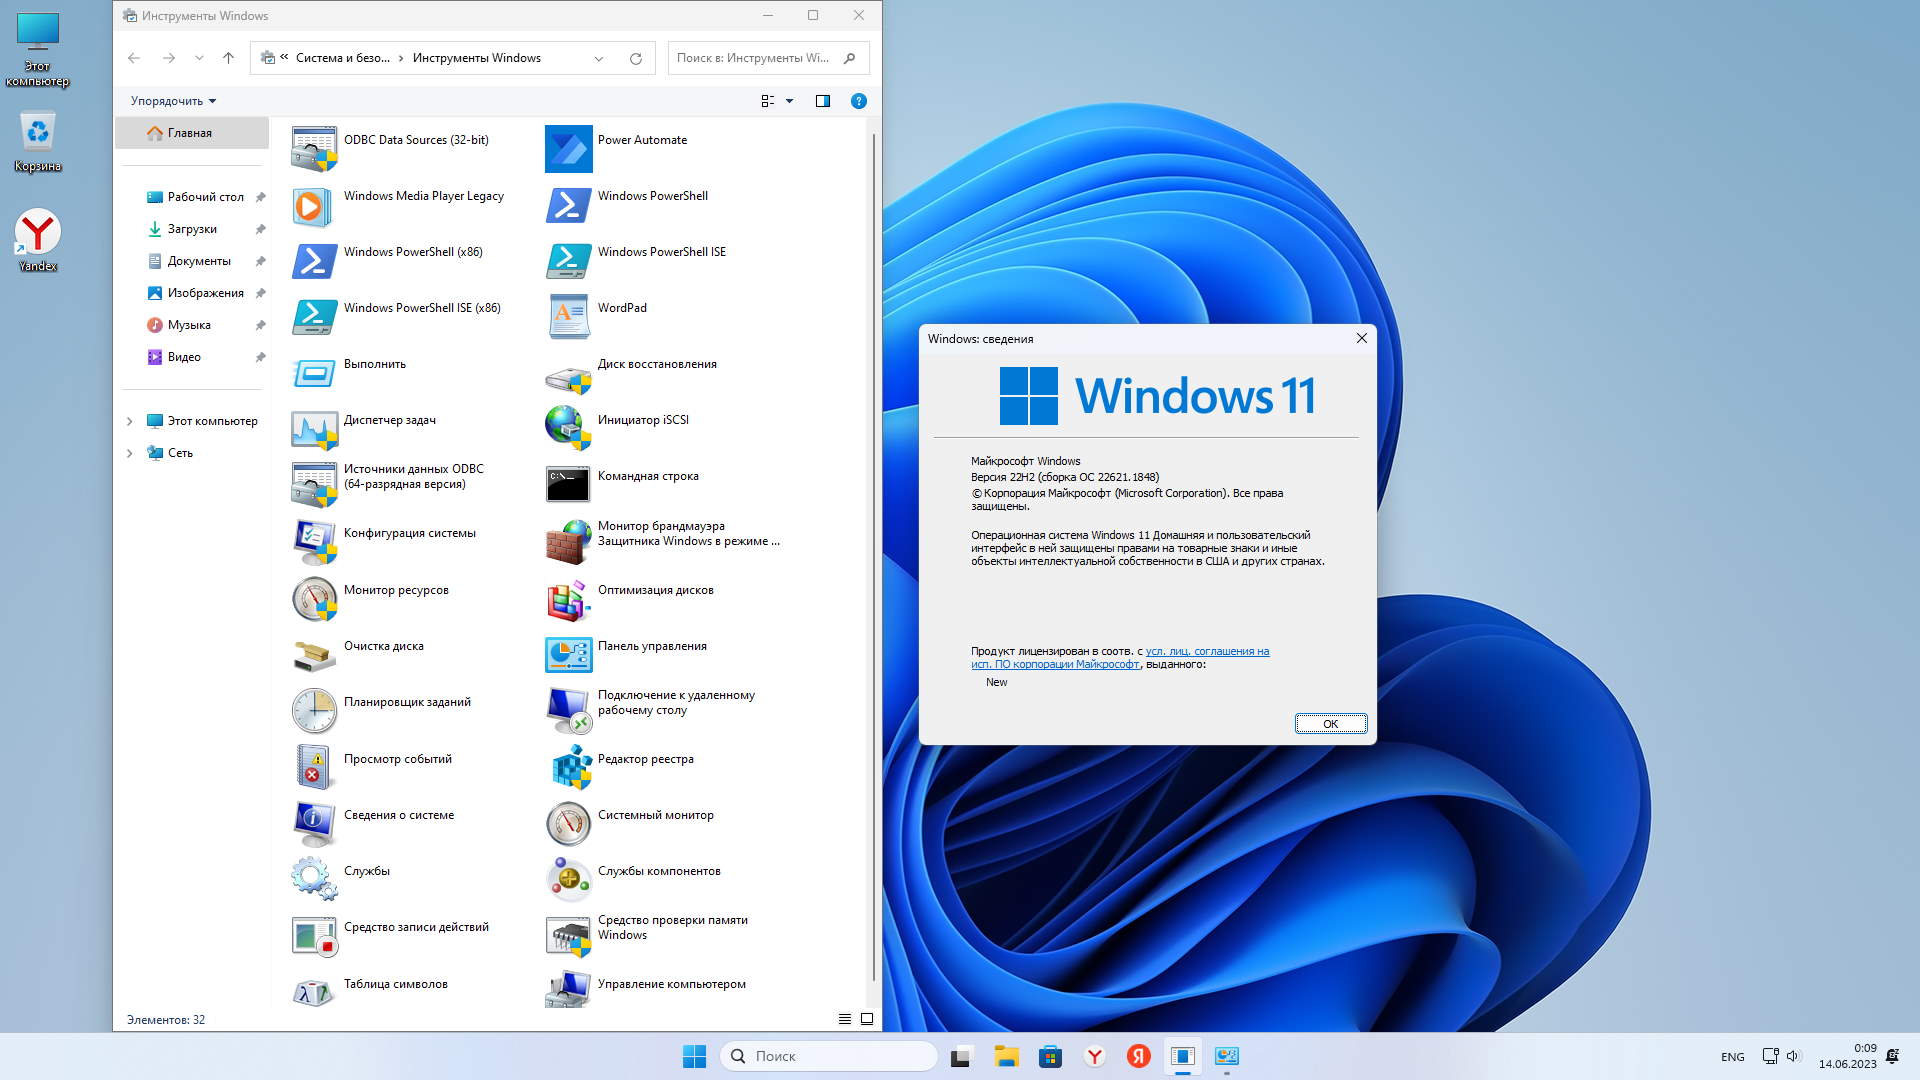Select the WordPad icon

[568, 316]
